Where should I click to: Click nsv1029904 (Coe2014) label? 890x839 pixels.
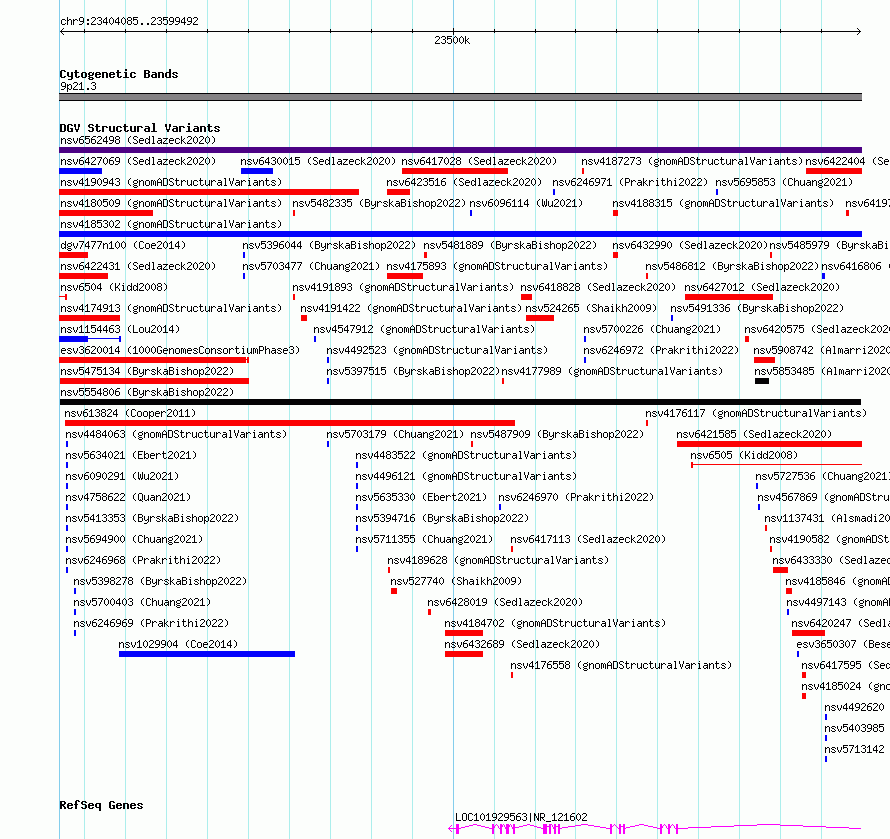pos(178,644)
